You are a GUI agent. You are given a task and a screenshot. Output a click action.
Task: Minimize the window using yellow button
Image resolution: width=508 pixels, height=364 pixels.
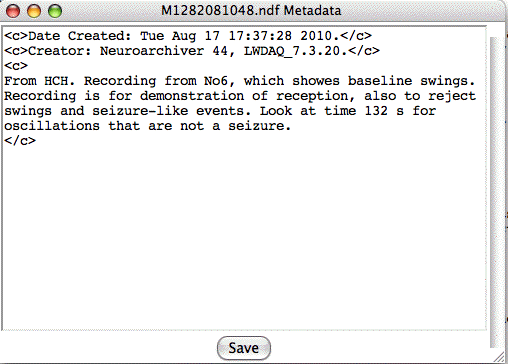34,11
